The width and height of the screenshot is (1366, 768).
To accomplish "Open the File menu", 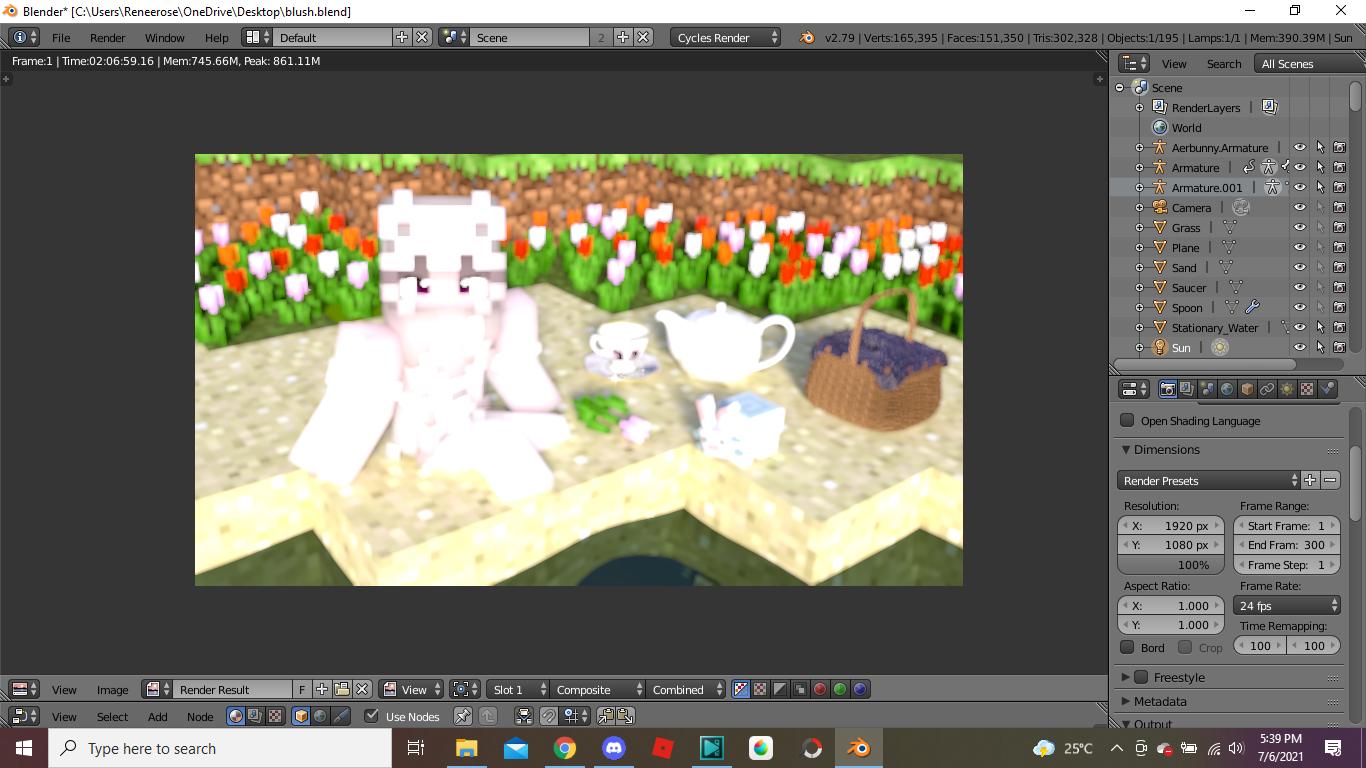I will tap(61, 37).
